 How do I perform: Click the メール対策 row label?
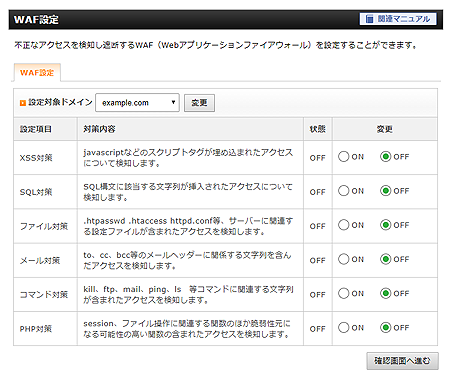[x=40, y=260]
